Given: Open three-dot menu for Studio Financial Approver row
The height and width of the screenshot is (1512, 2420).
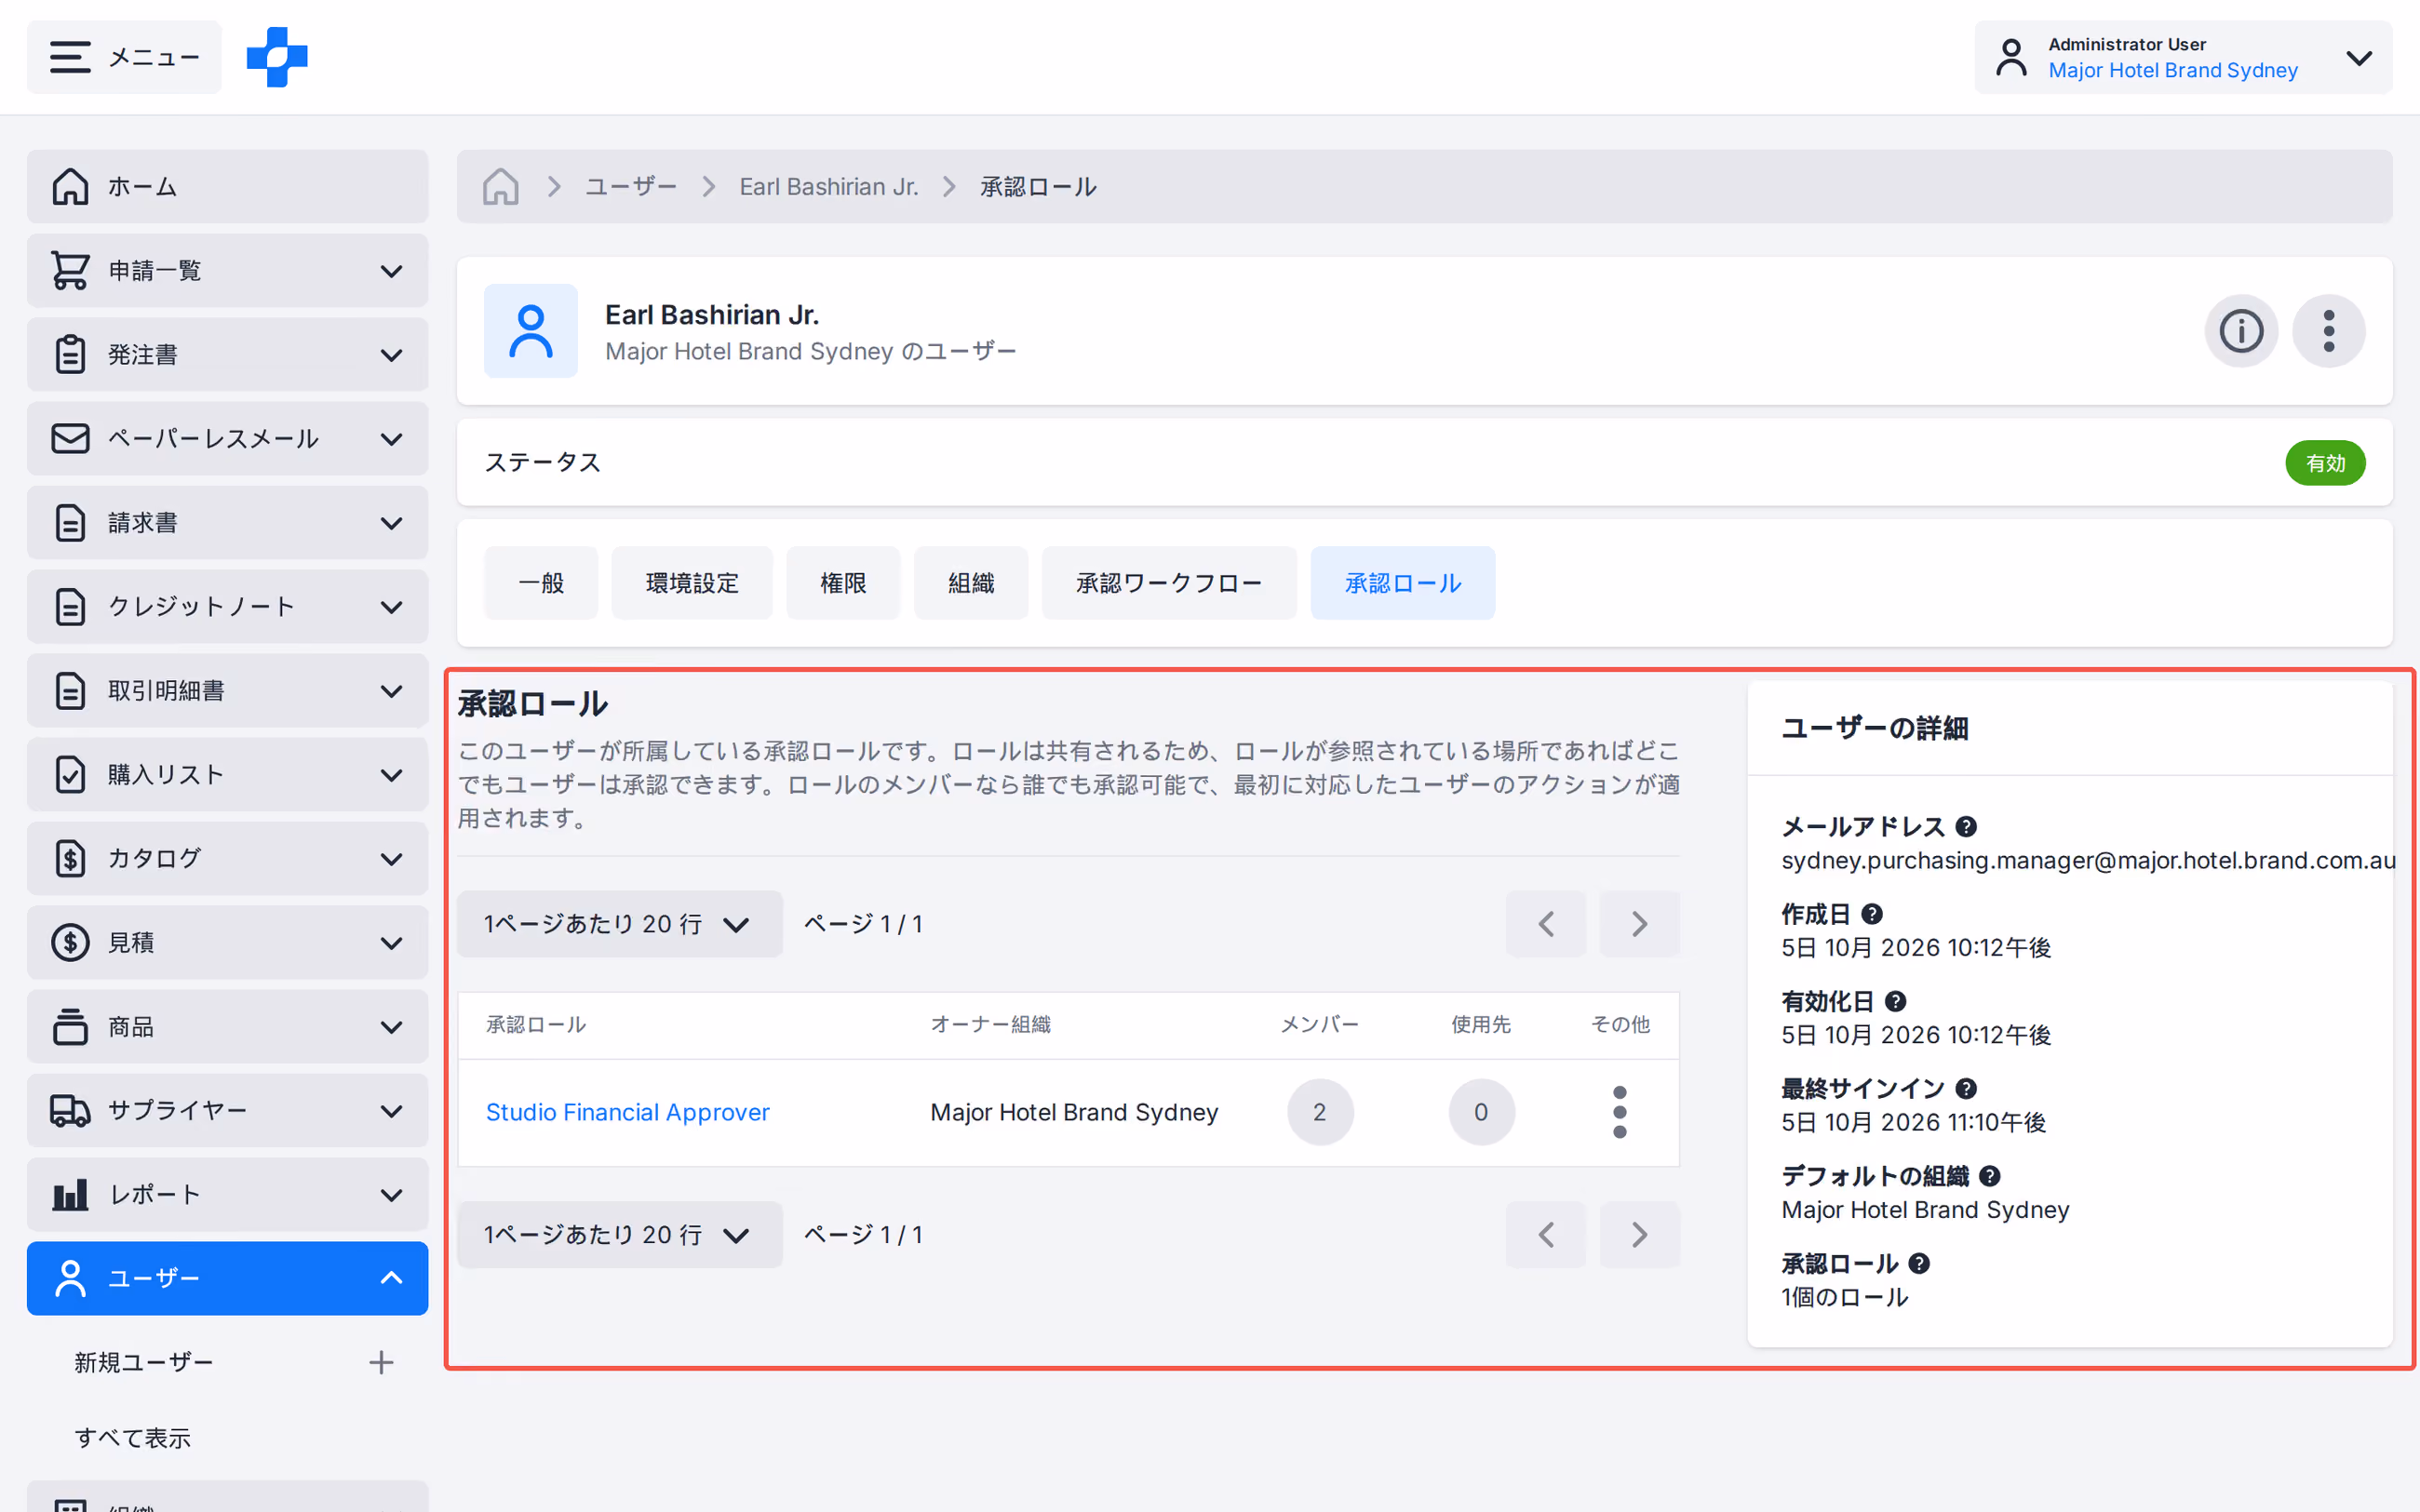Looking at the screenshot, I should 1620,1112.
